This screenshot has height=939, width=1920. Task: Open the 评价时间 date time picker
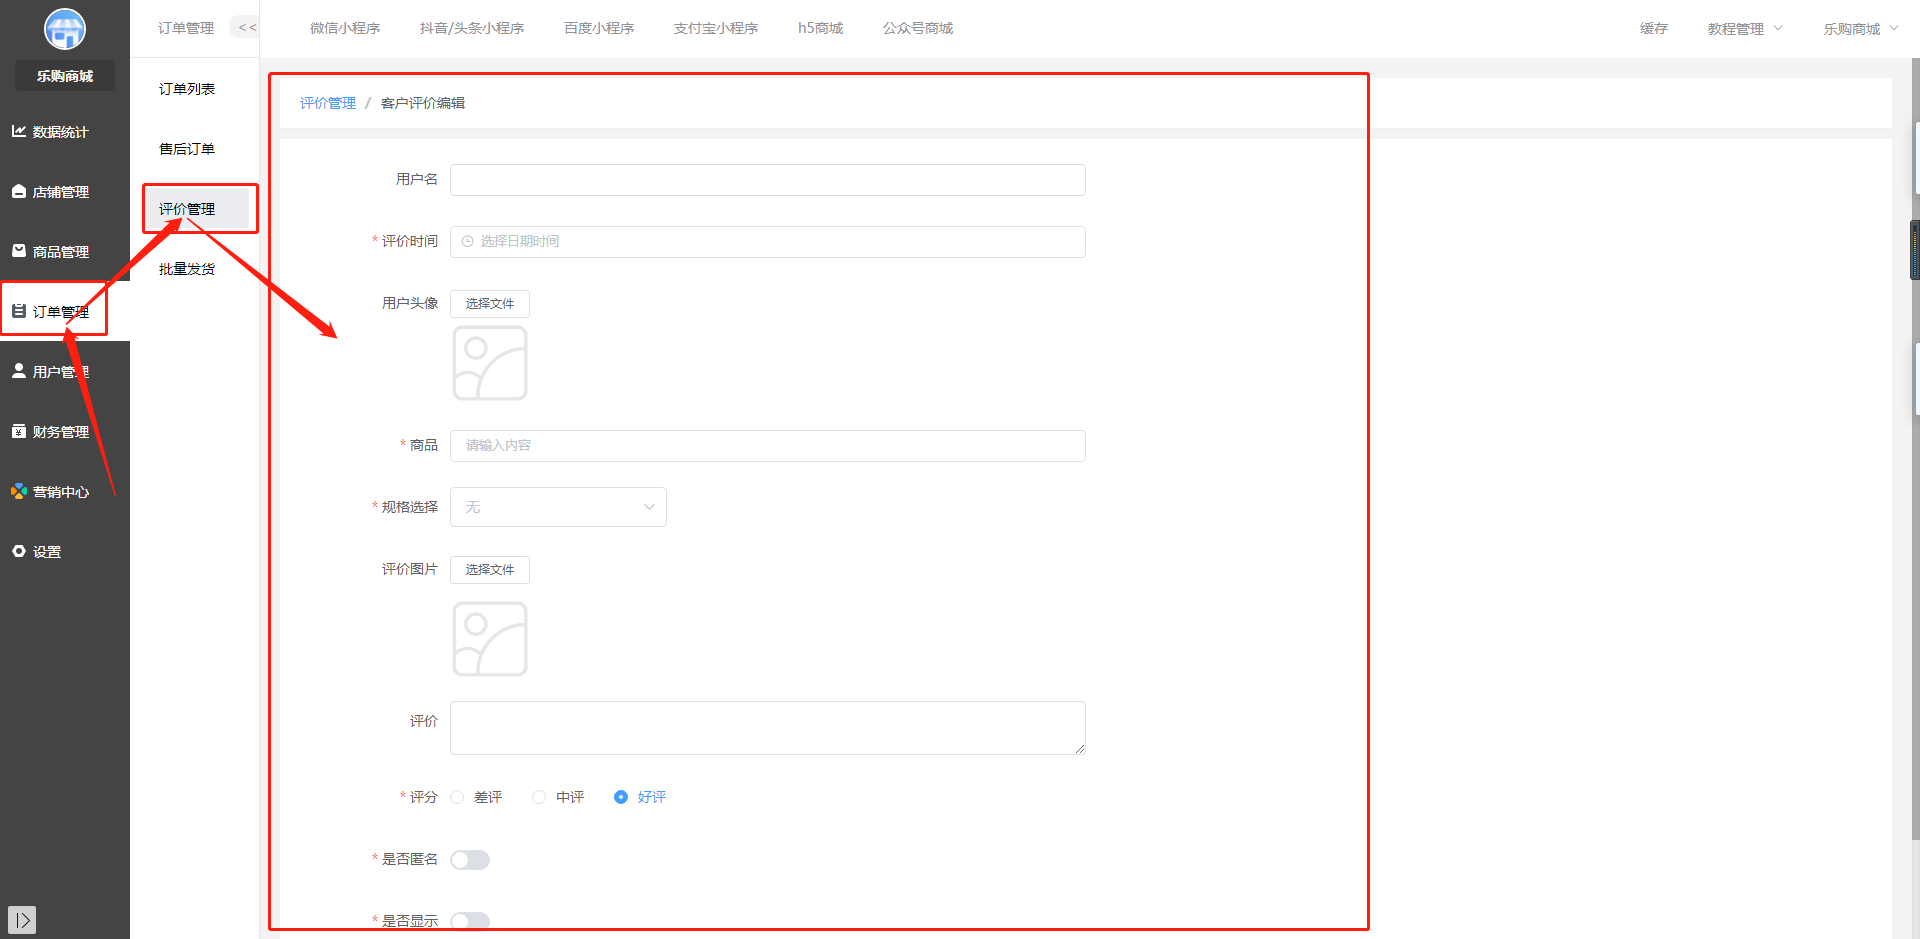[x=767, y=242]
